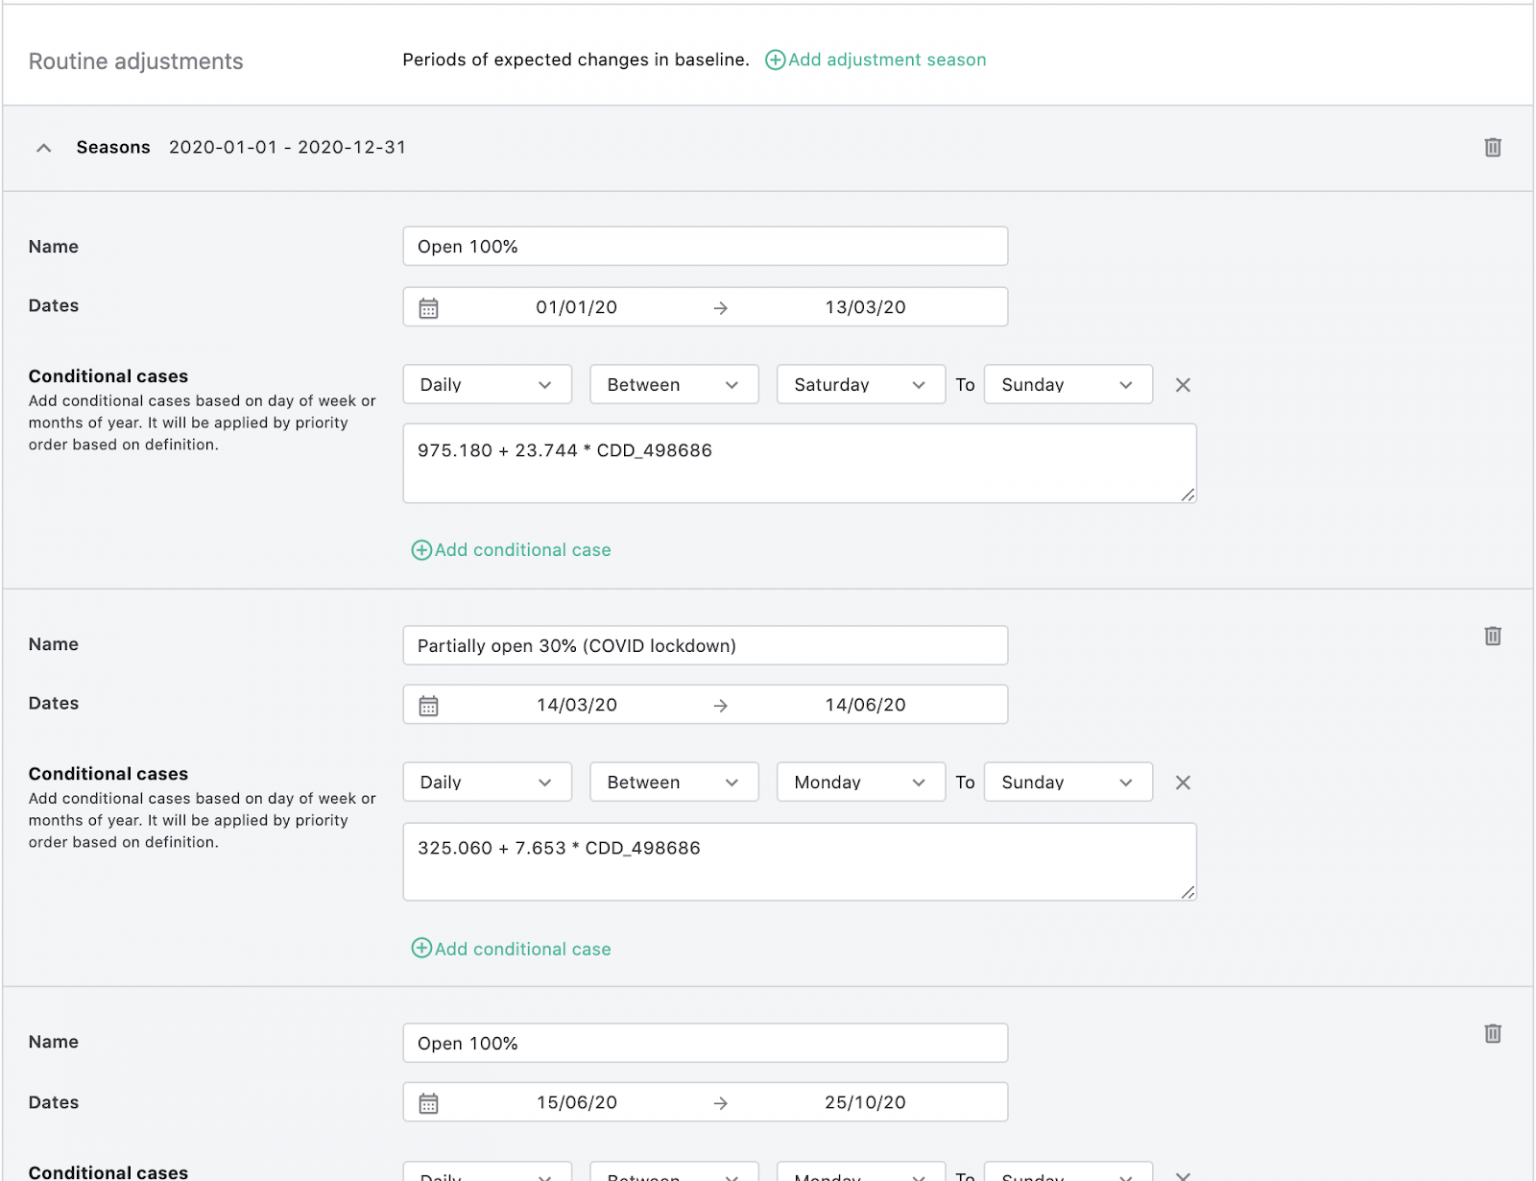Click the Partially open 30% name field
The height and width of the screenshot is (1181, 1536).
[705, 645]
